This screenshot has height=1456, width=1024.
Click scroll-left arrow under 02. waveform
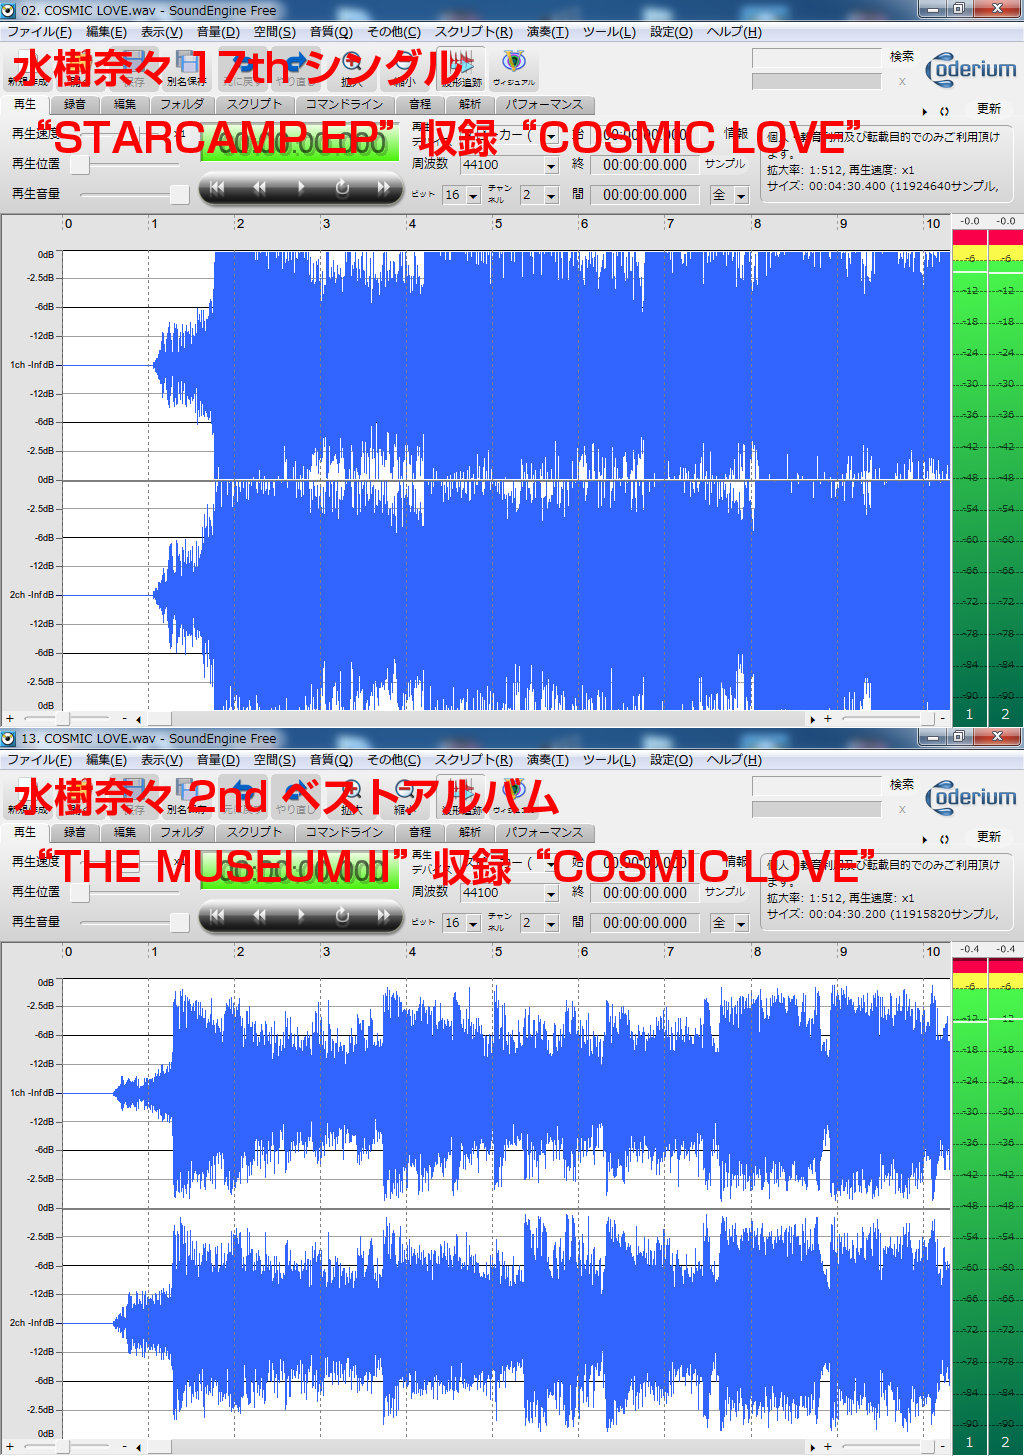tap(138, 719)
